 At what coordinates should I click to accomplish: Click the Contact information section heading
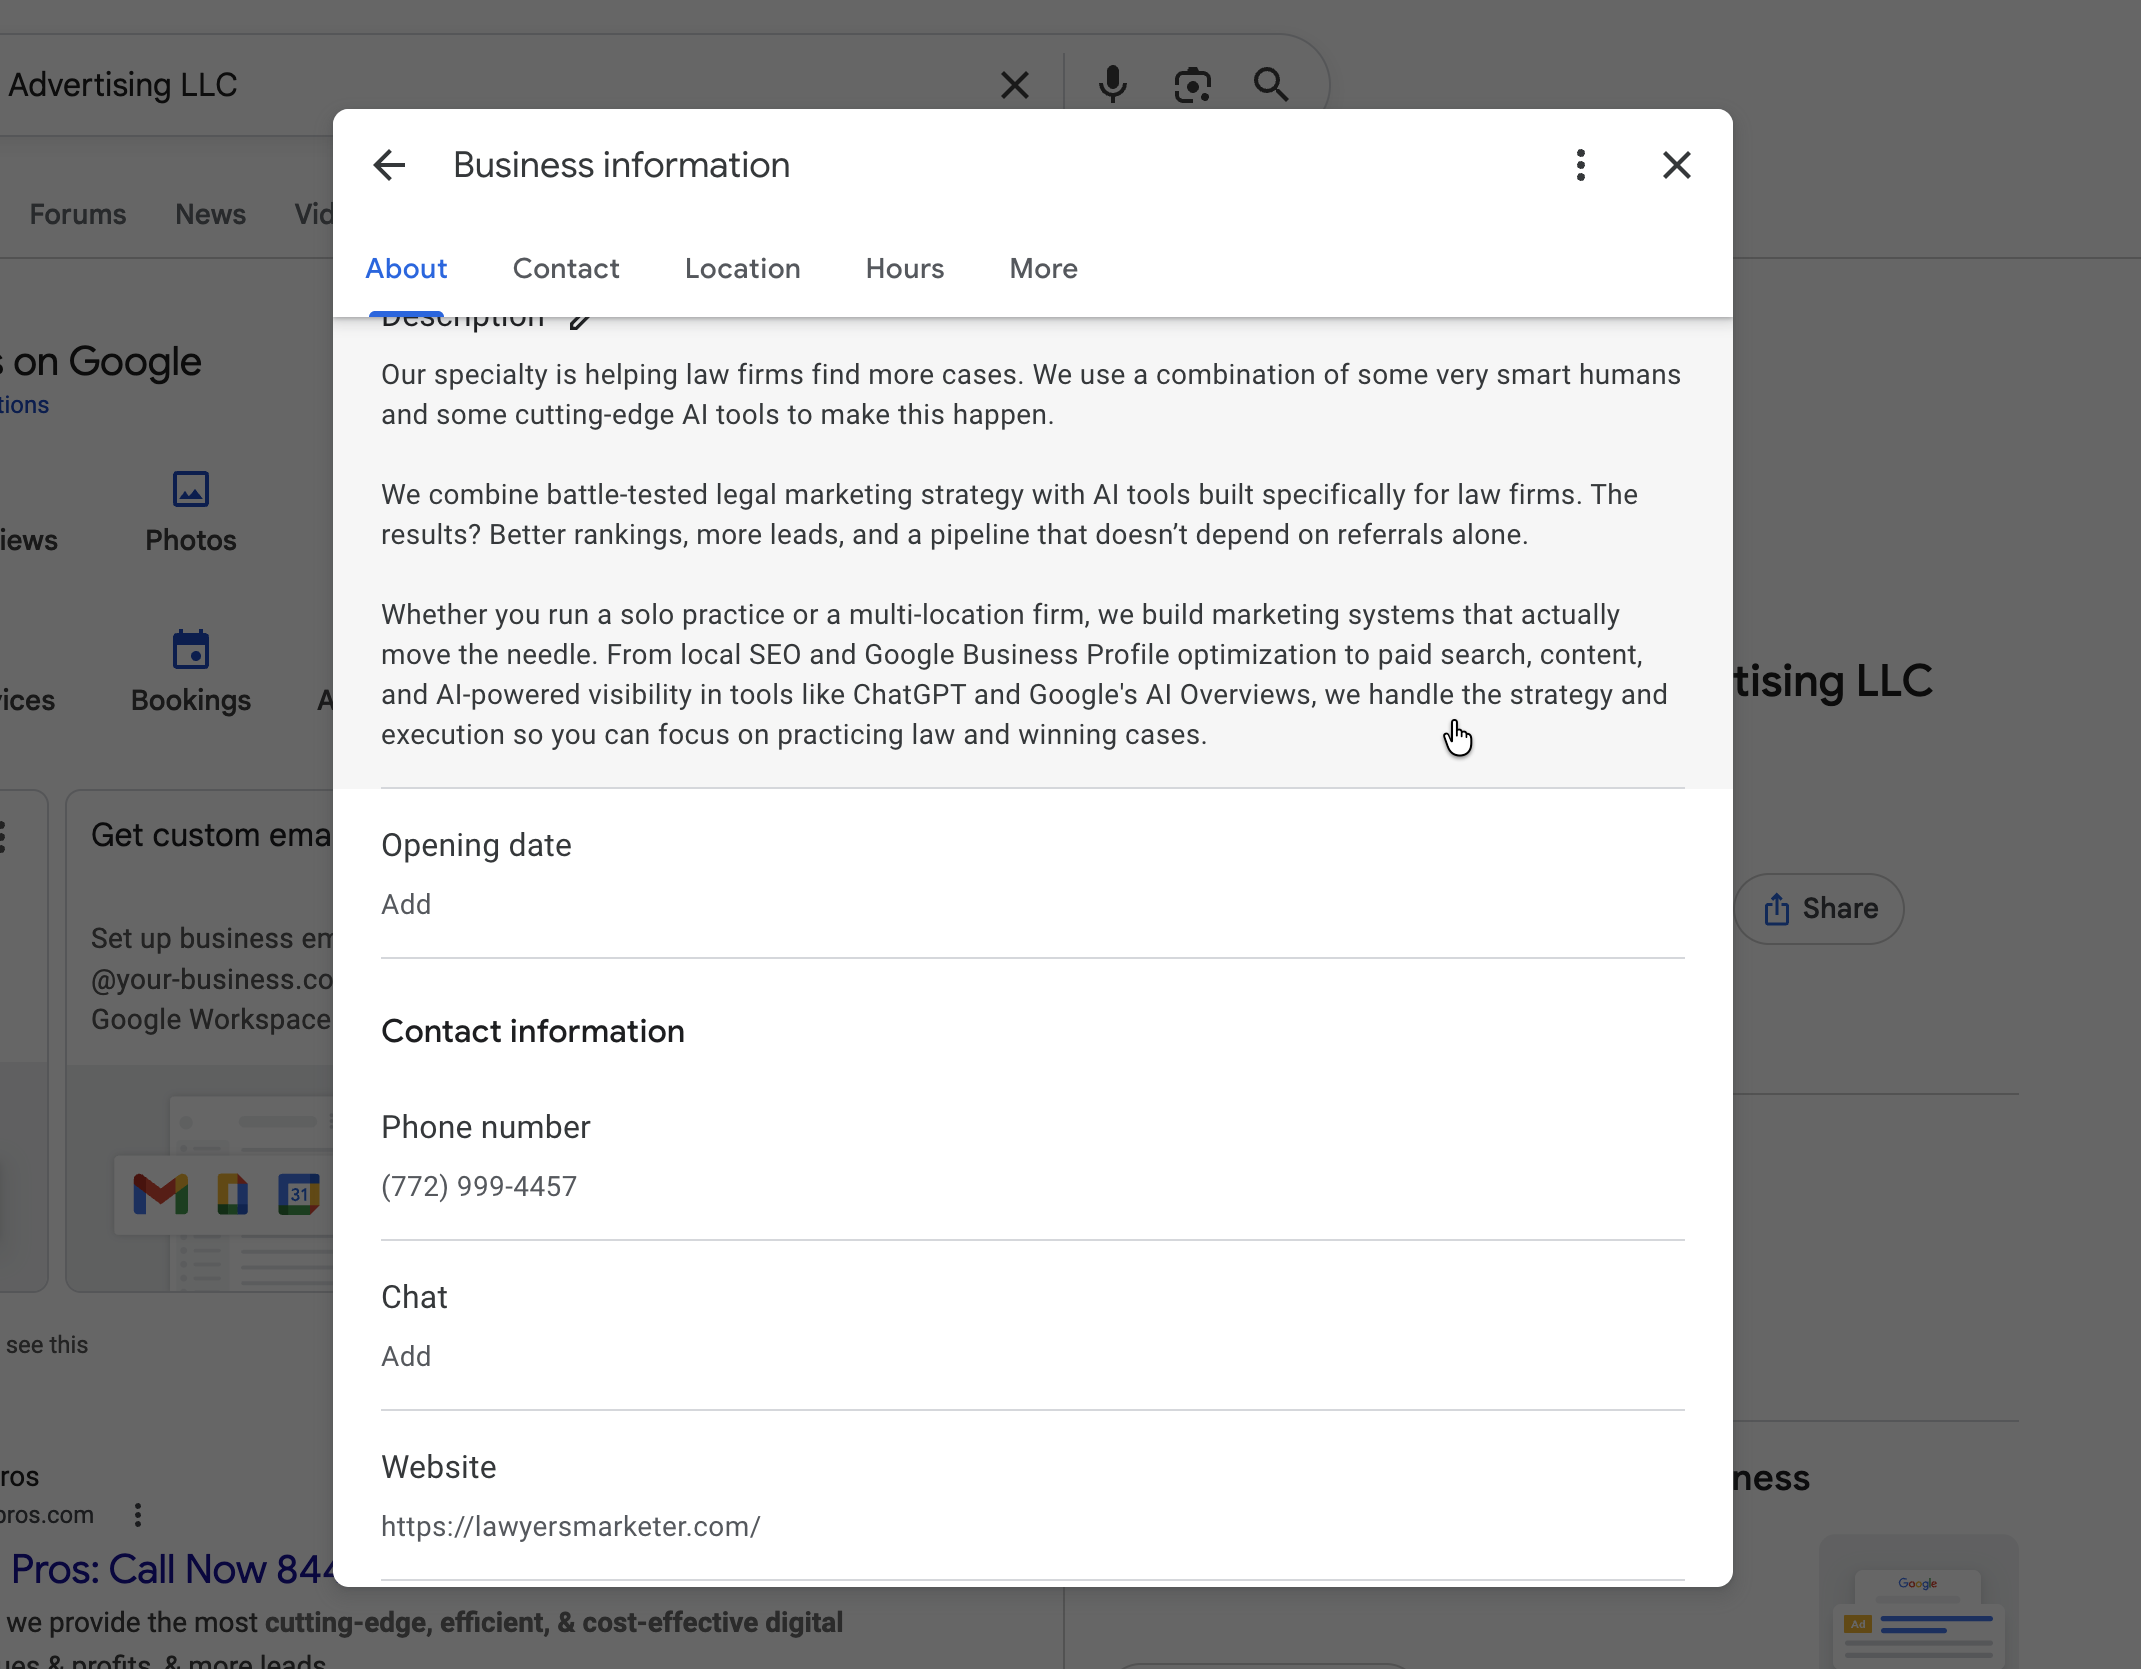533,1031
